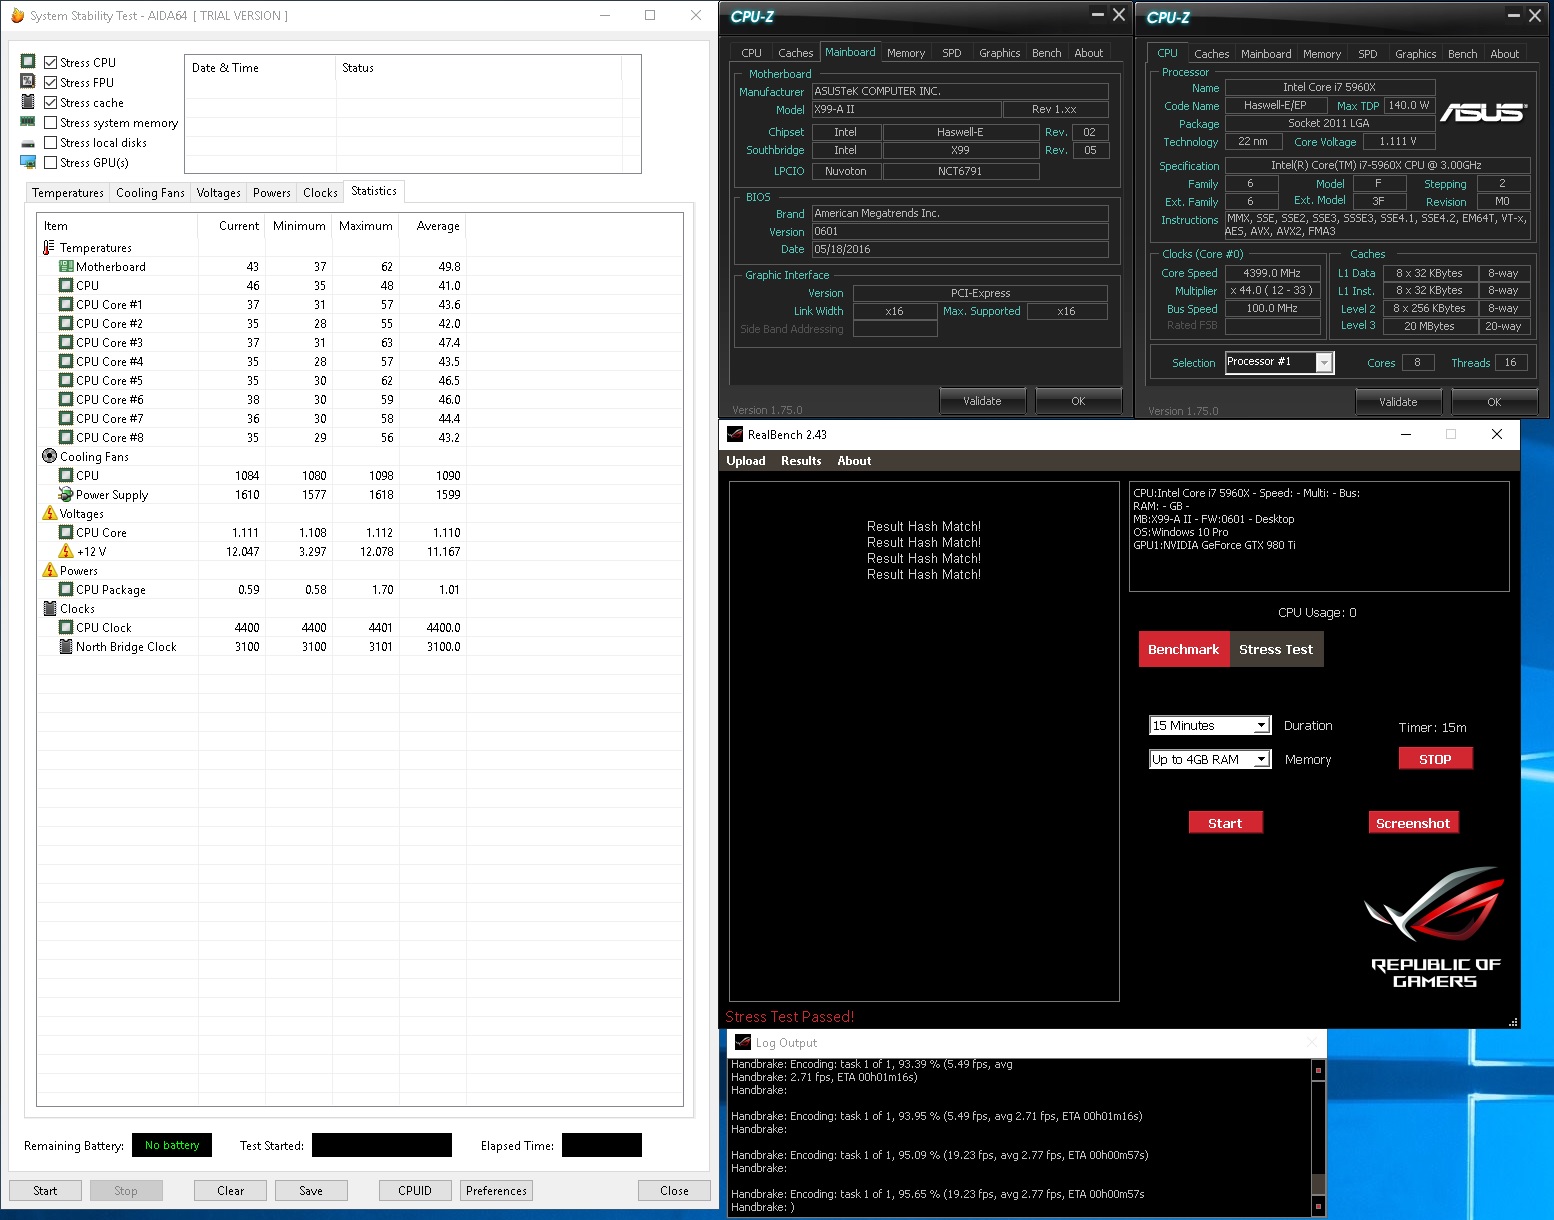Click the CPU Clock row icon
This screenshot has width=1554, height=1220.
coord(66,628)
